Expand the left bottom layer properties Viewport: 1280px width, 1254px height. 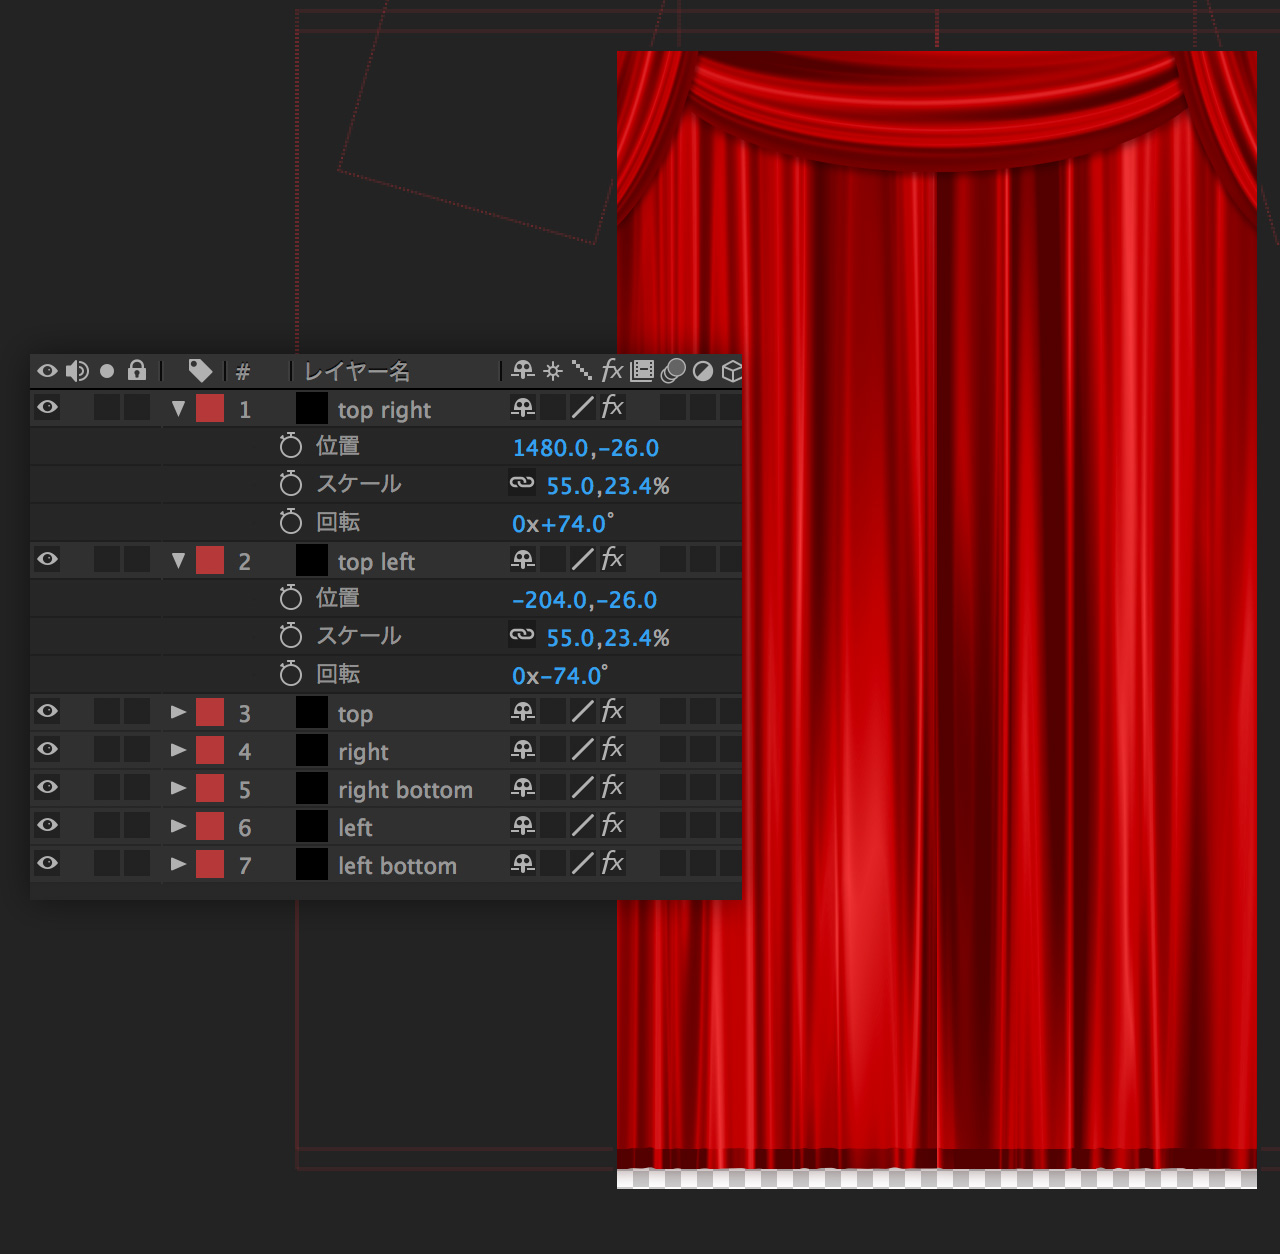coord(178,864)
